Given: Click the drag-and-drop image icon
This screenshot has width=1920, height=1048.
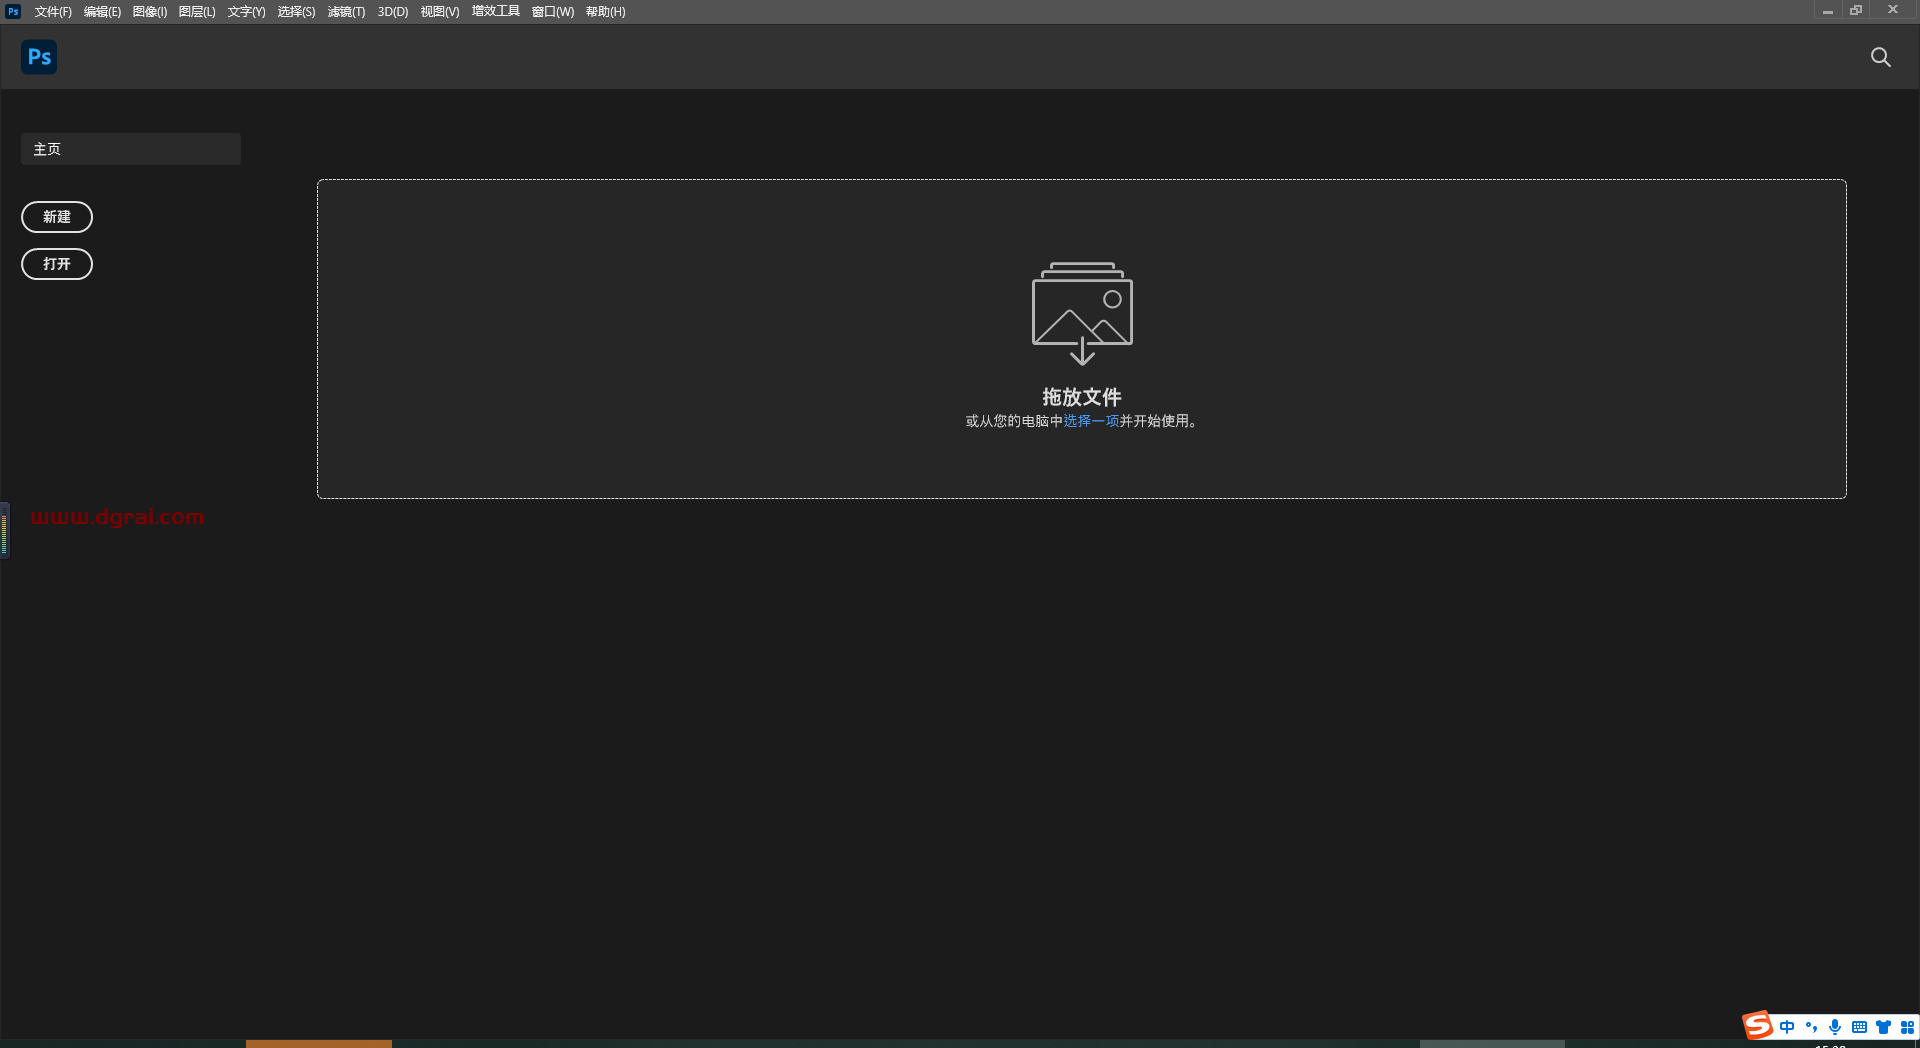Looking at the screenshot, I should point(1081,312).
